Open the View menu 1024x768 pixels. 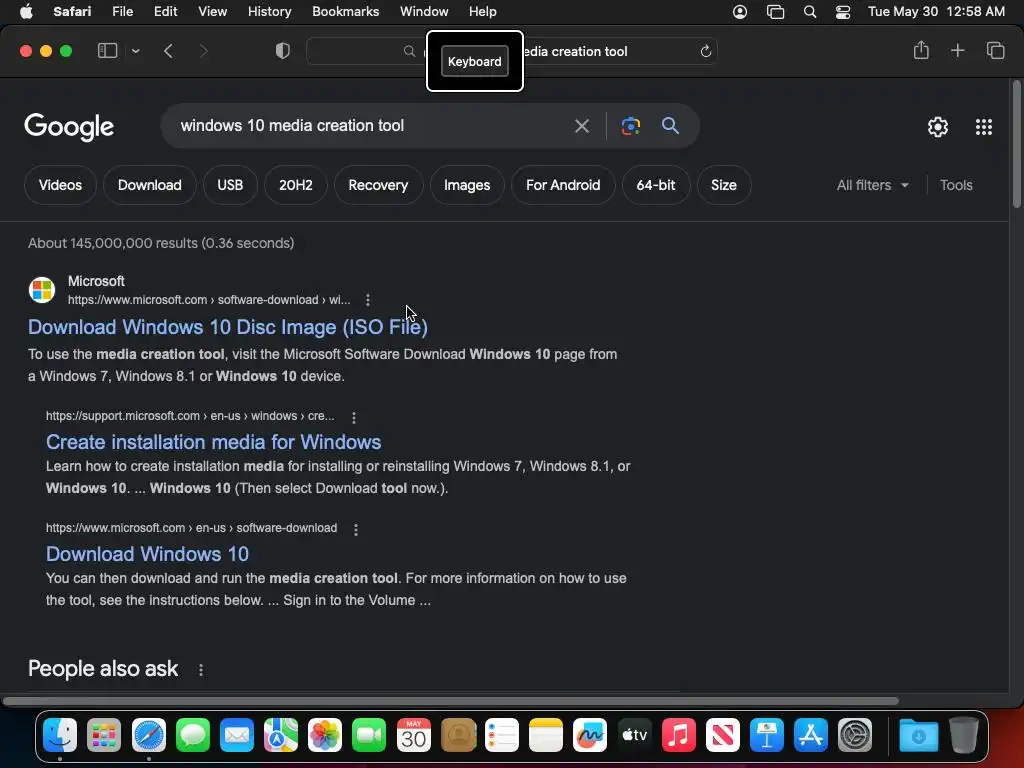tap(212, 12)
